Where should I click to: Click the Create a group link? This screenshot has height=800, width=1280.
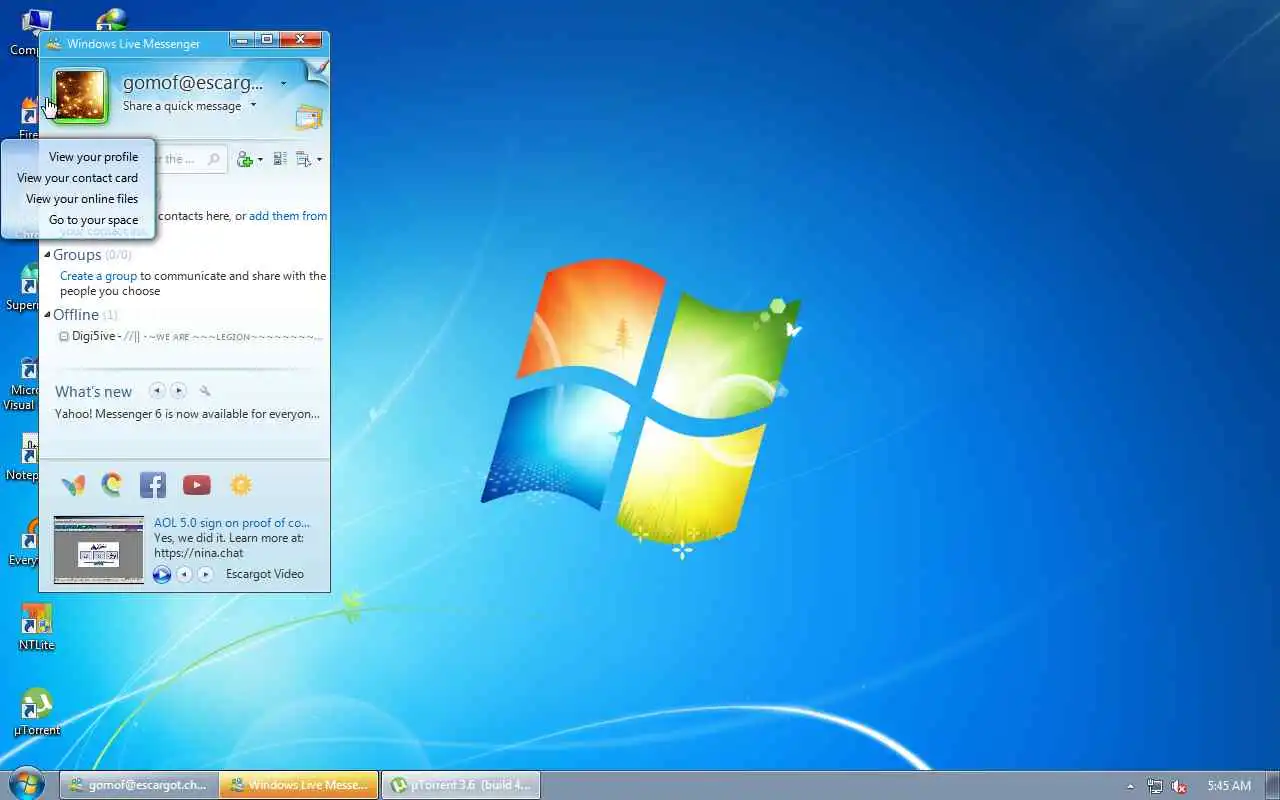pos(98,276)
